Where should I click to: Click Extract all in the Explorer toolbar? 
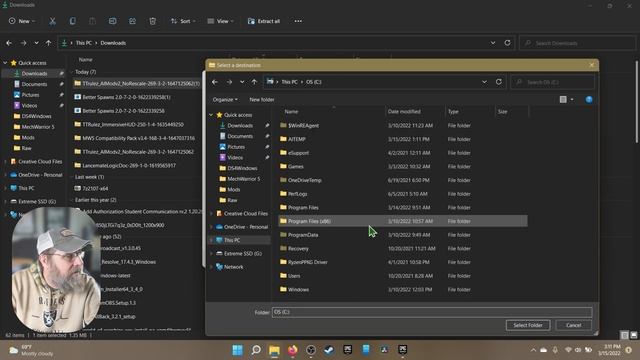tap(264, 21)
